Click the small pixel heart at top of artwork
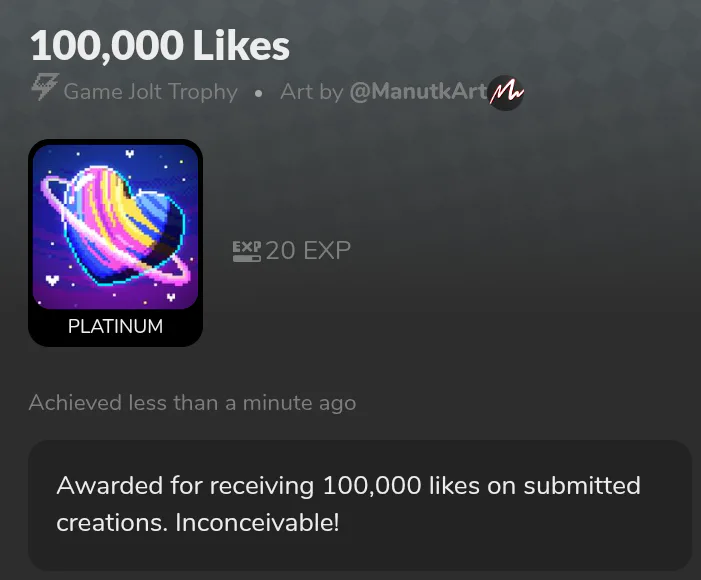The image size is (701, 580). pyautogui.click(x=130, y=154)
